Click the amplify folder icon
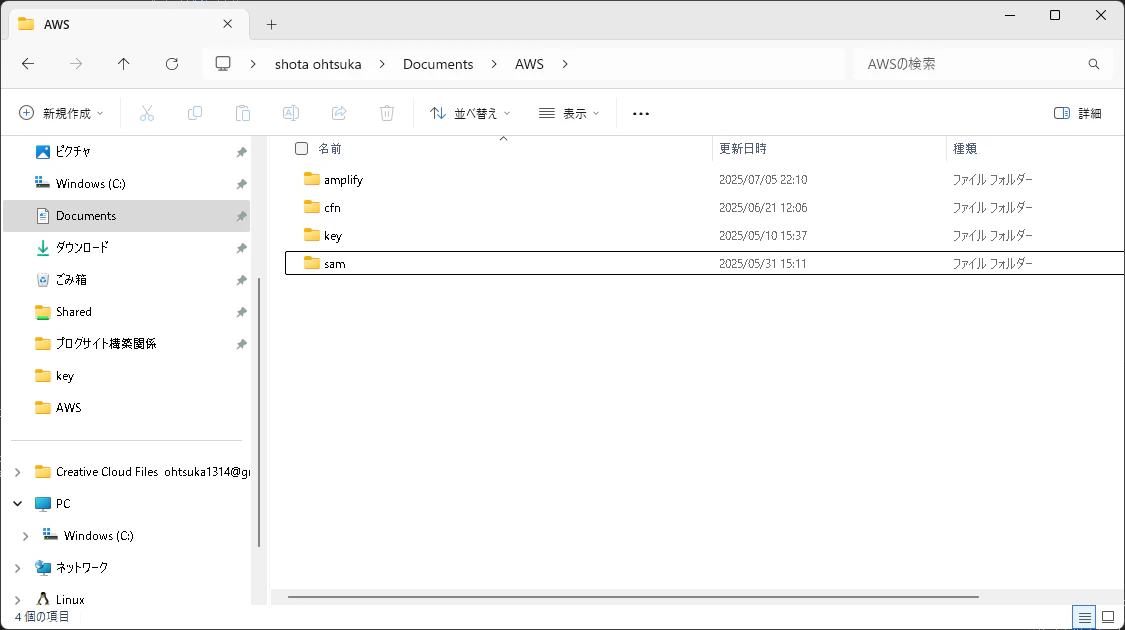The image size is (1125, 630). click(311, 179)
